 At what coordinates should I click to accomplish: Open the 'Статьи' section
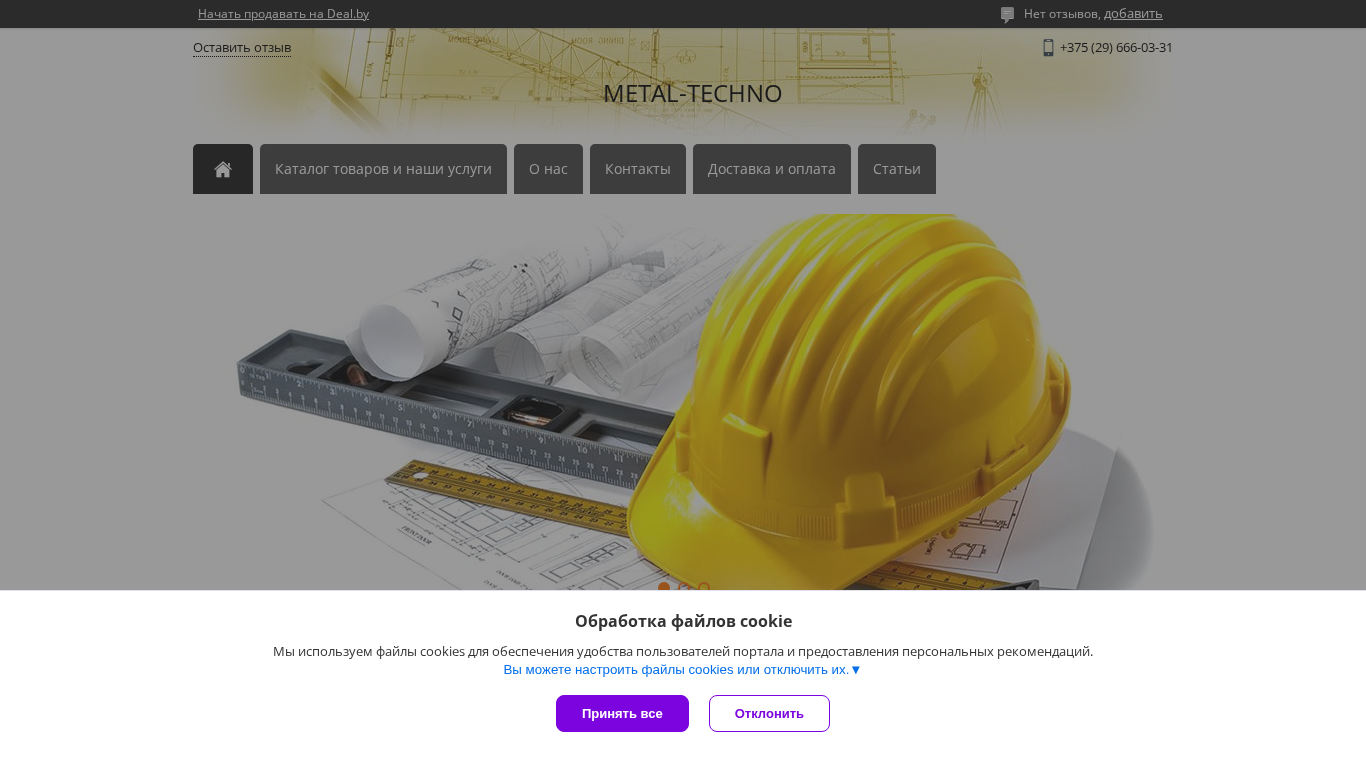coord(897,169)
